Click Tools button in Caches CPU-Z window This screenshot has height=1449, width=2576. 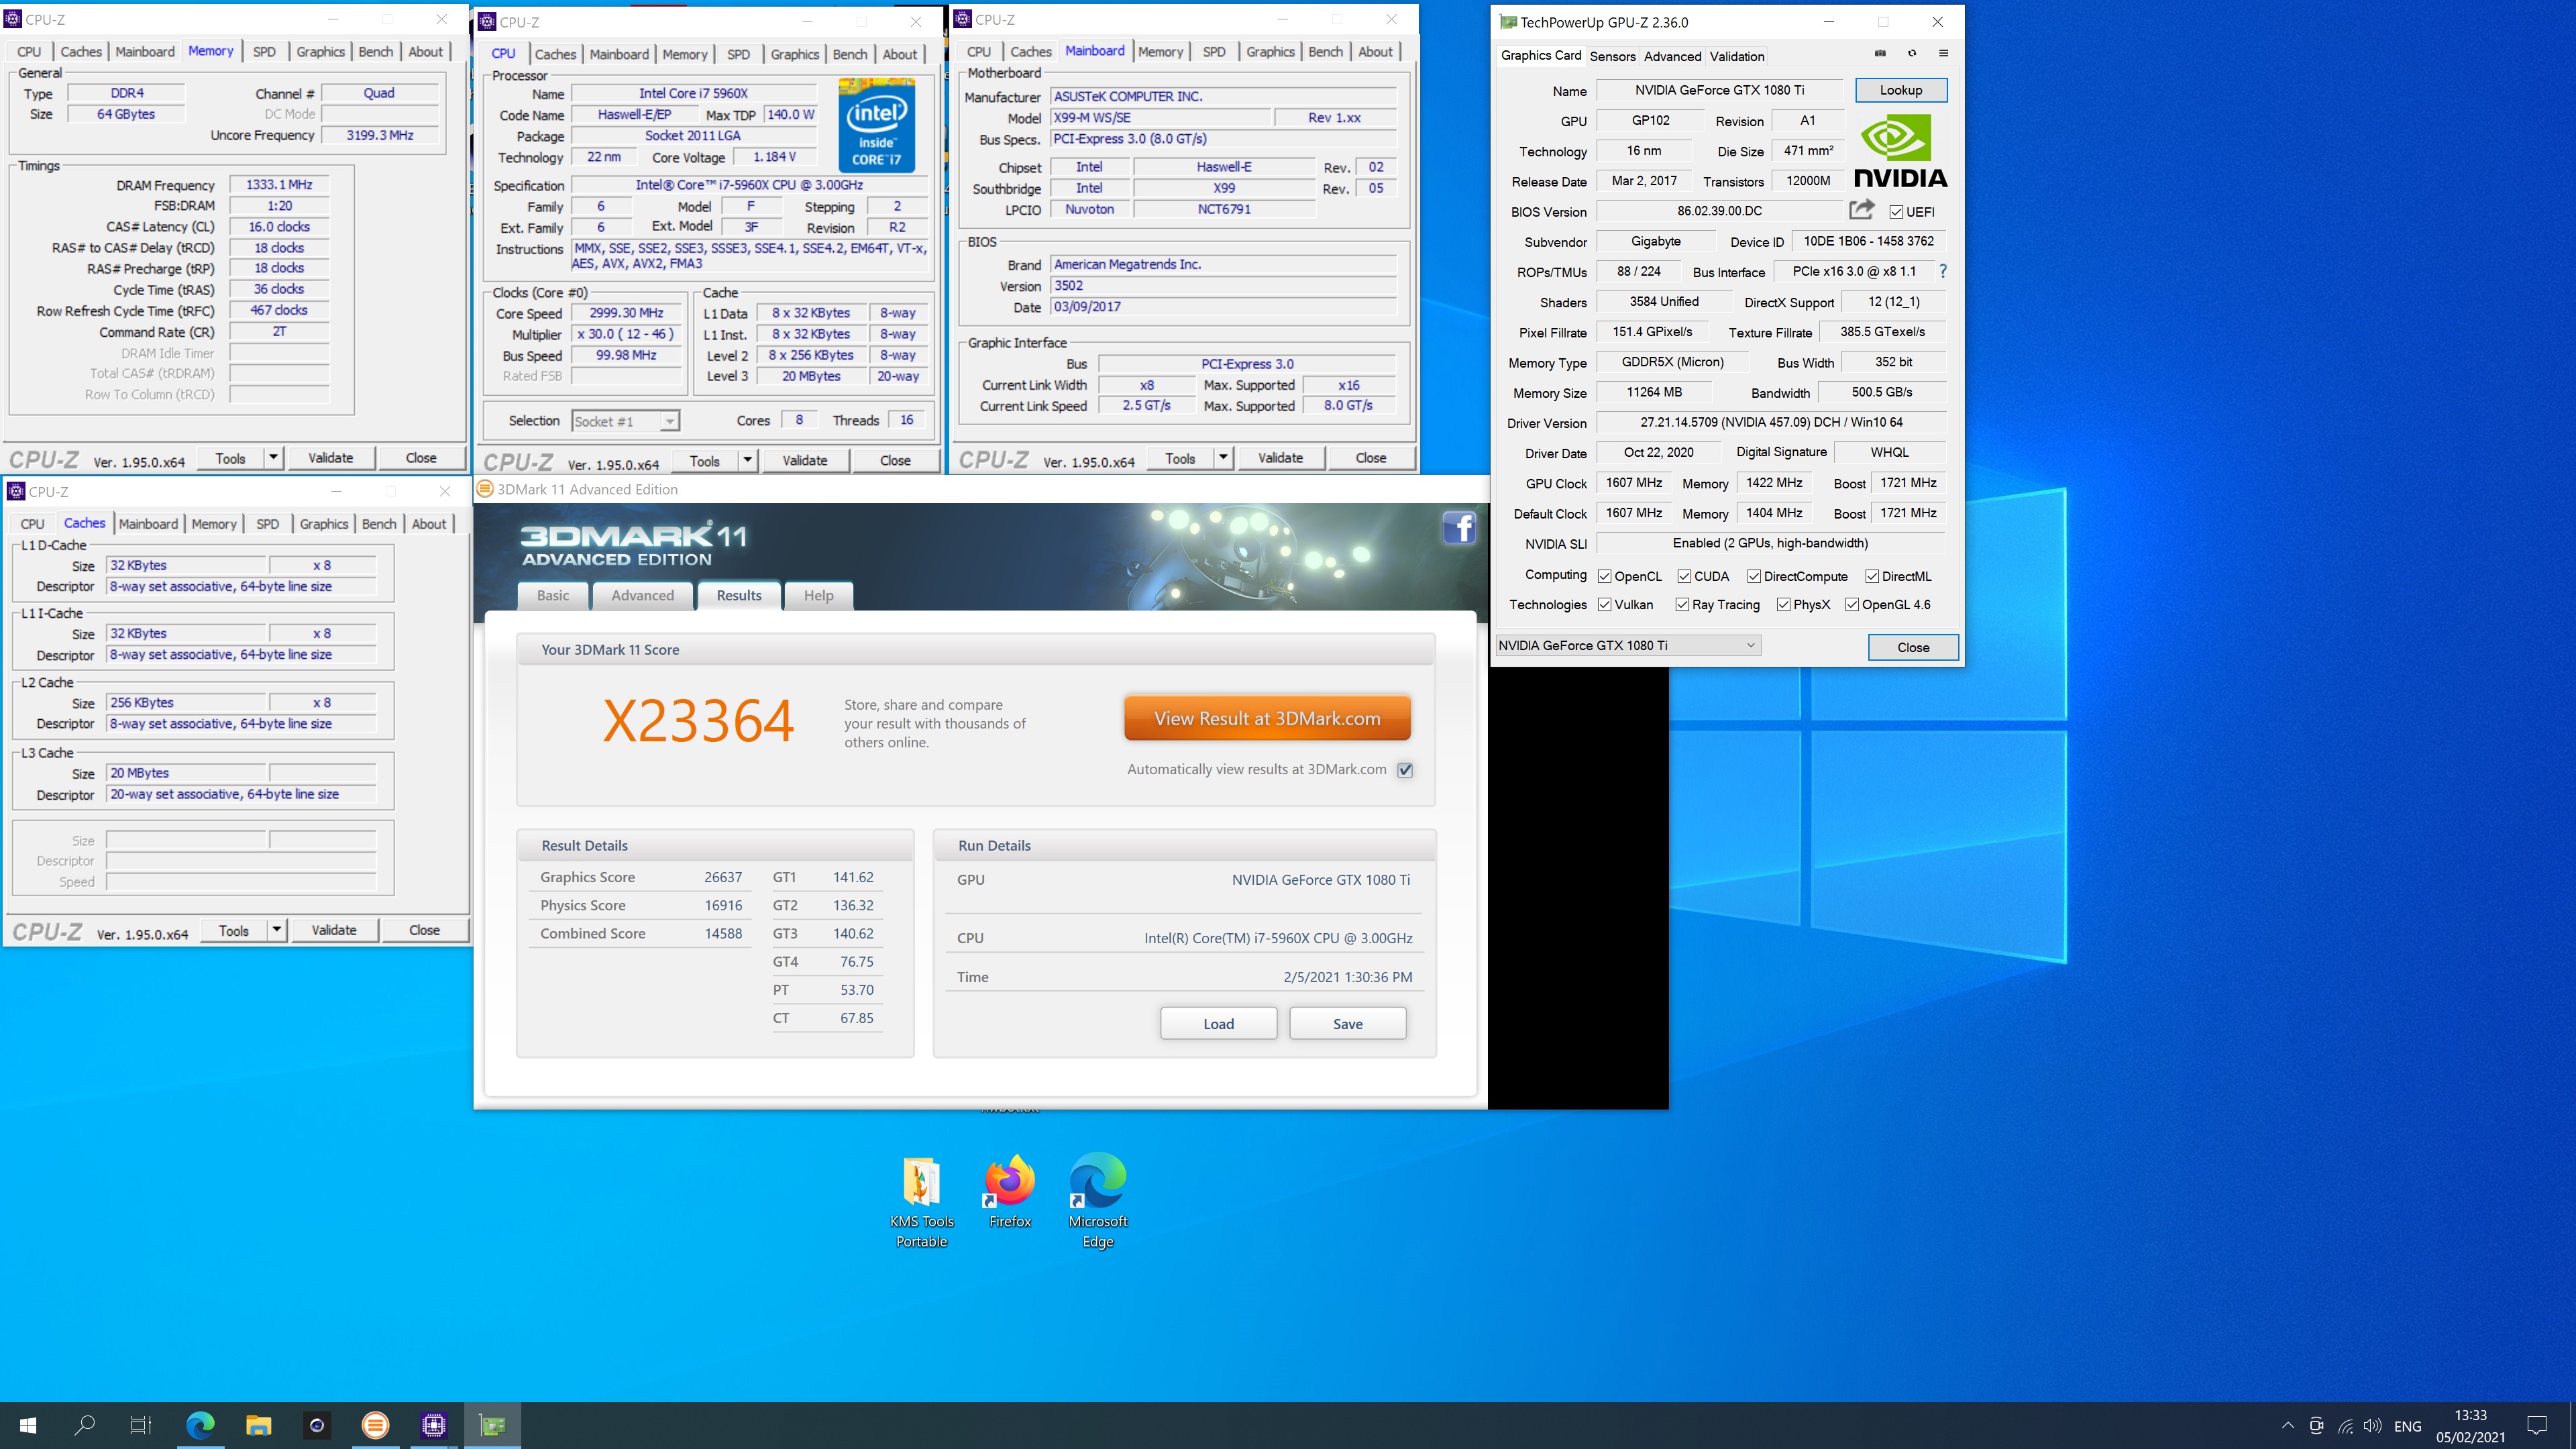233,930
